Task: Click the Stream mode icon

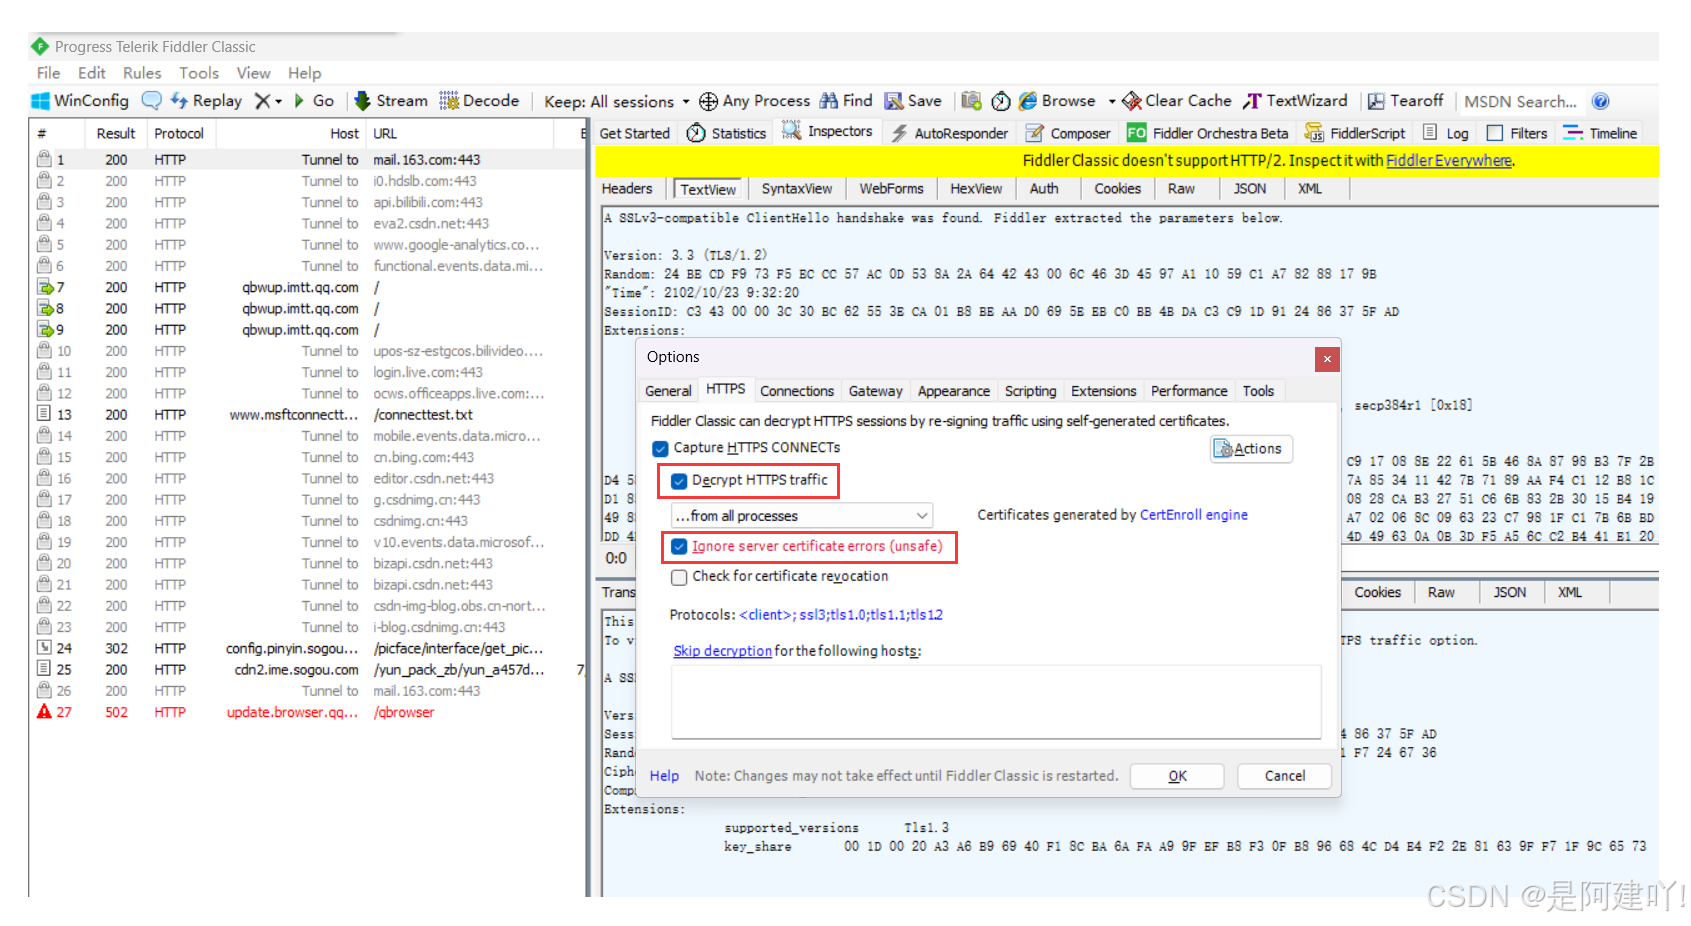Action: click(x=363, y=101)
